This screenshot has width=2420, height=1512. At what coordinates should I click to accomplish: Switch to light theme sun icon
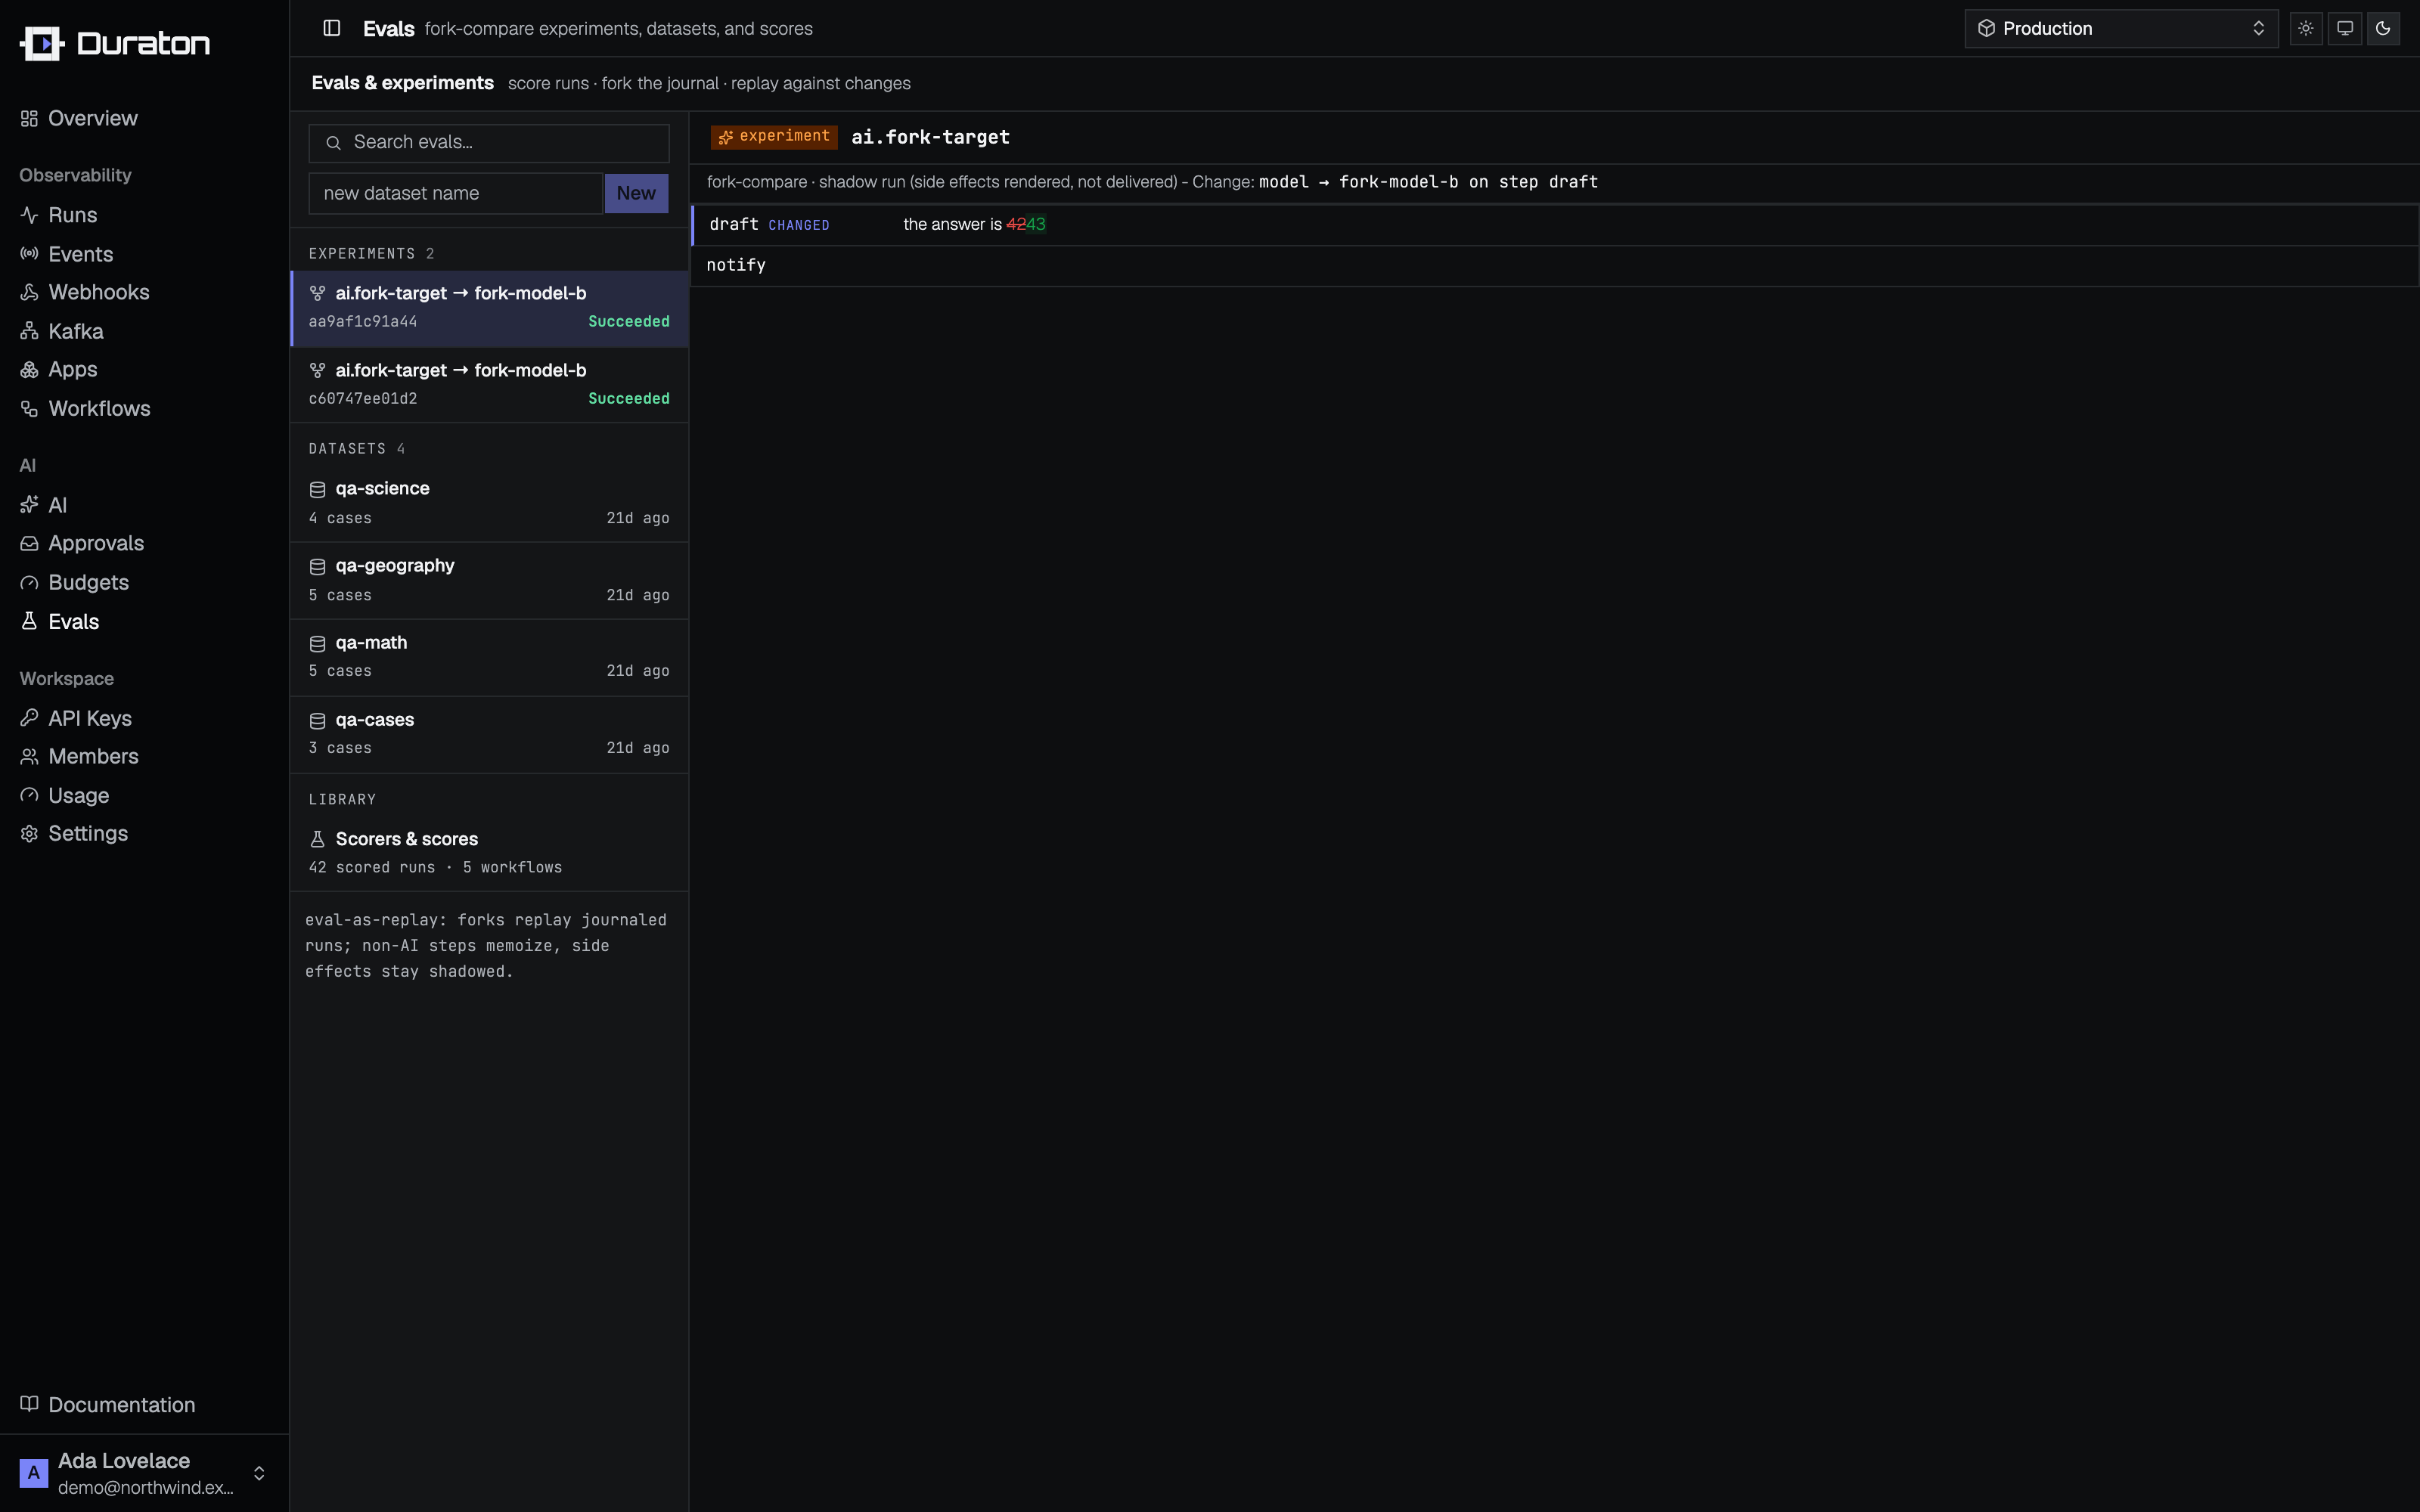pyautogui.click(x=2306, y=28)
